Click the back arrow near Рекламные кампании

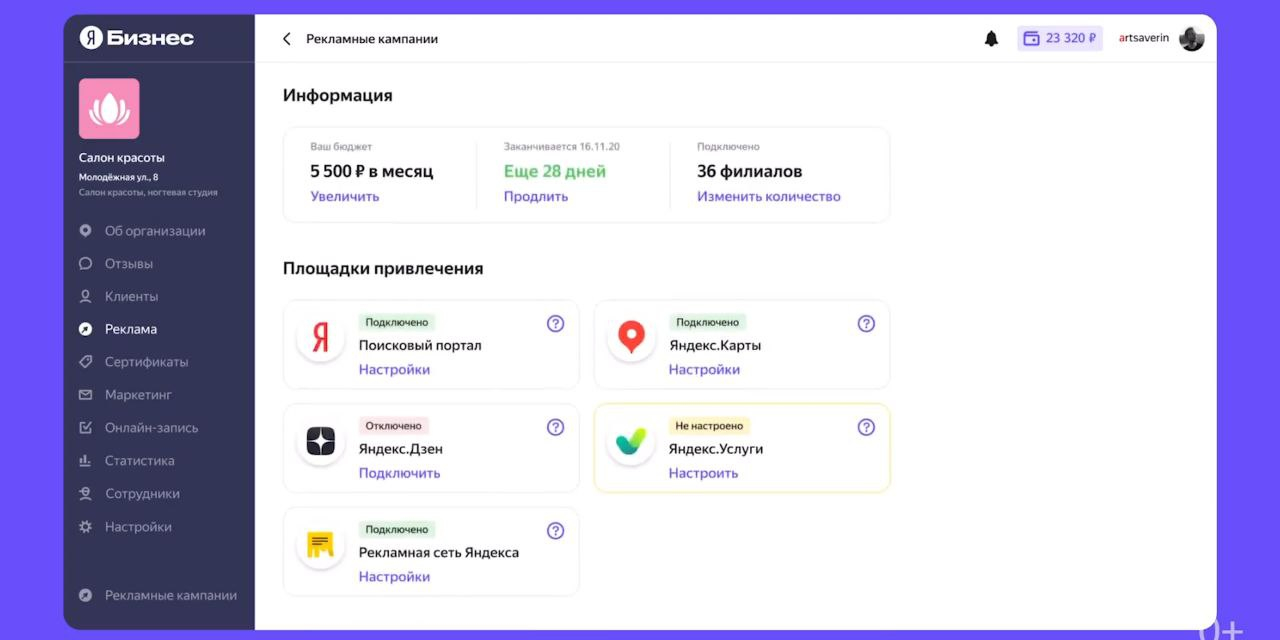click(287, 39)
